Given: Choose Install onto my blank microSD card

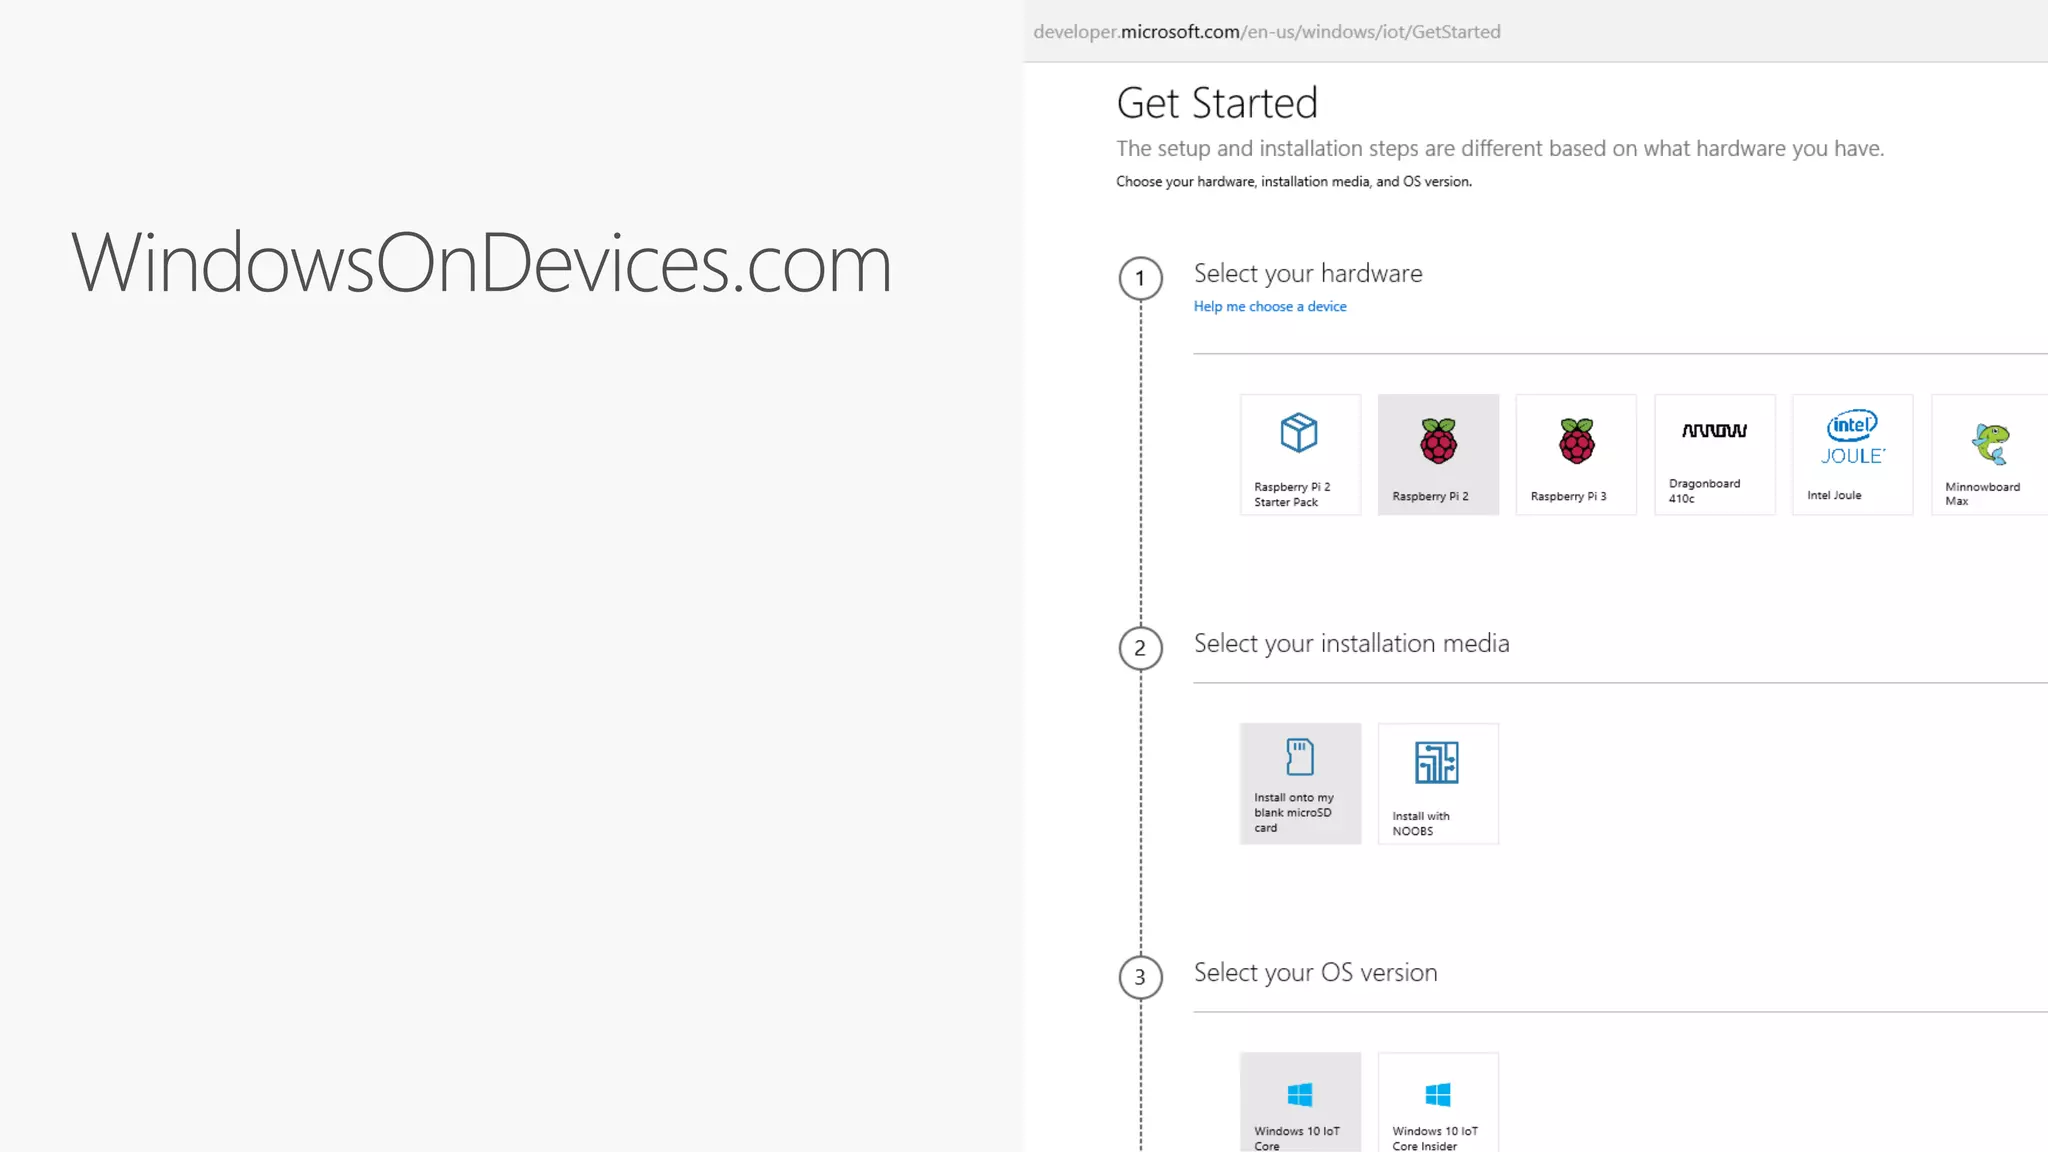Looking at the screenshot, I should (1300, 784).
